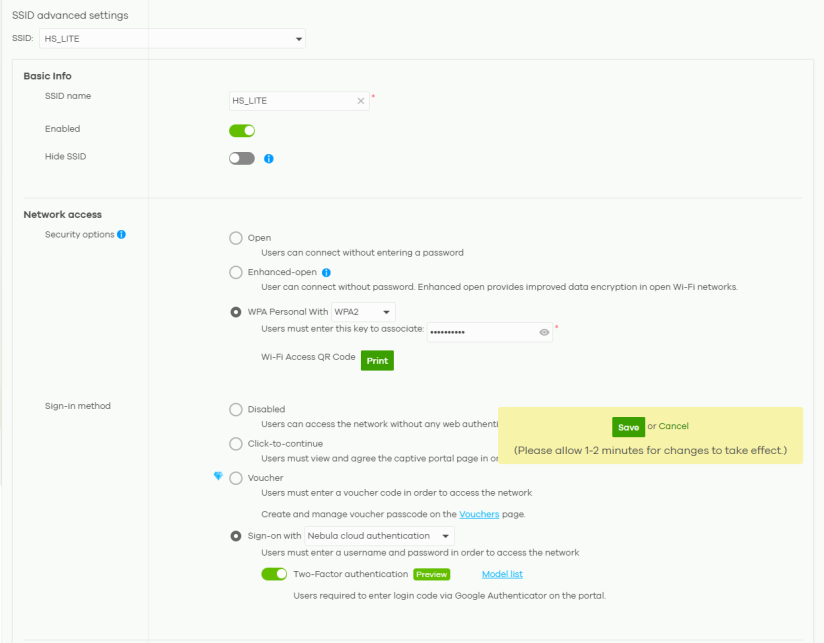Viewport: 824px width, 643px height.
Task: Select the Open security option
Action: point(236,238)
